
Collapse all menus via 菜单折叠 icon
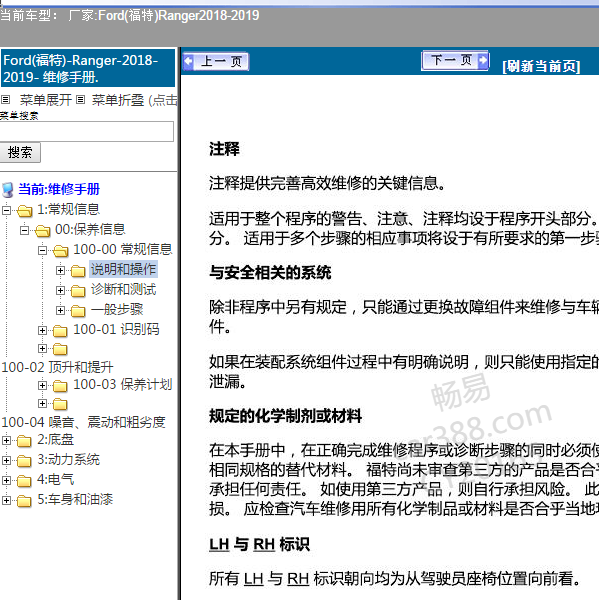pos(80,100)
